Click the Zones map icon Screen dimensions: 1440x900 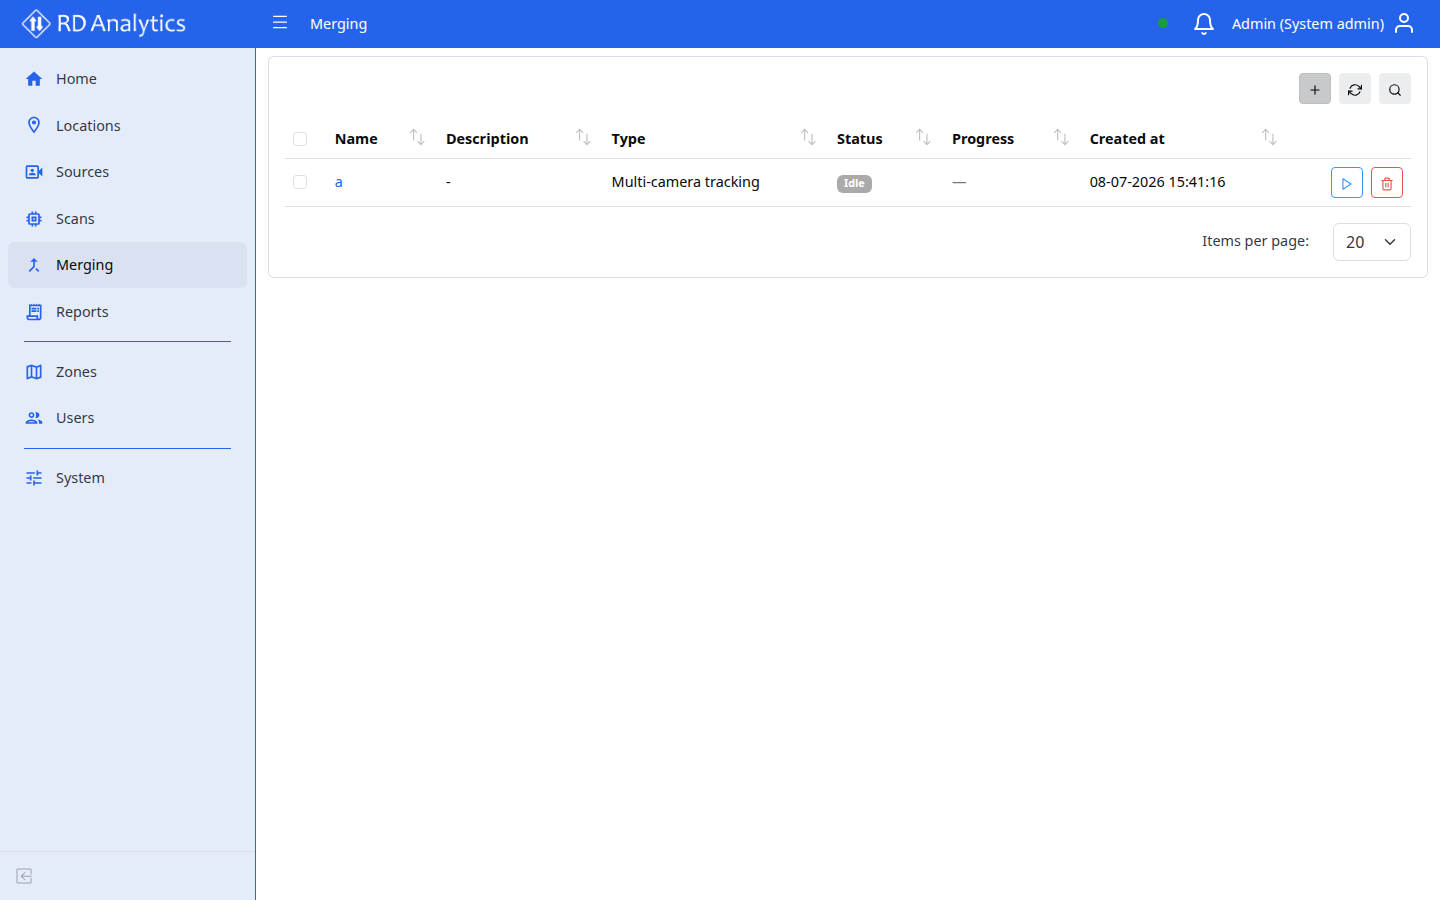tap(34, 372)
